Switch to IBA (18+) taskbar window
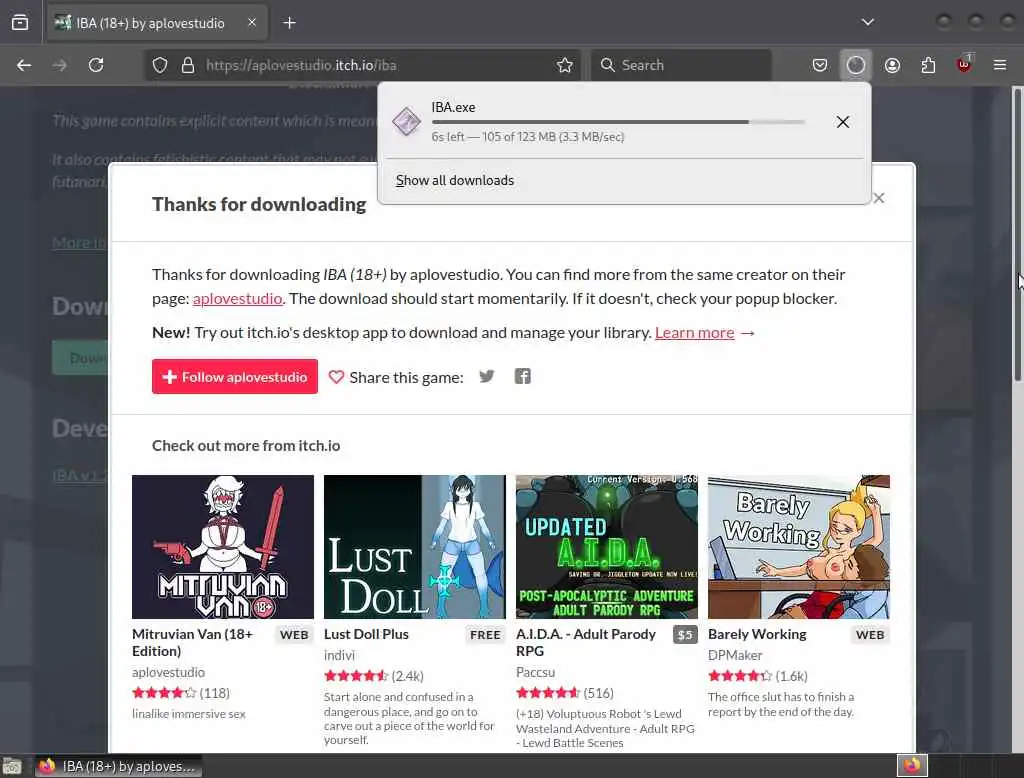 point(118,766)
